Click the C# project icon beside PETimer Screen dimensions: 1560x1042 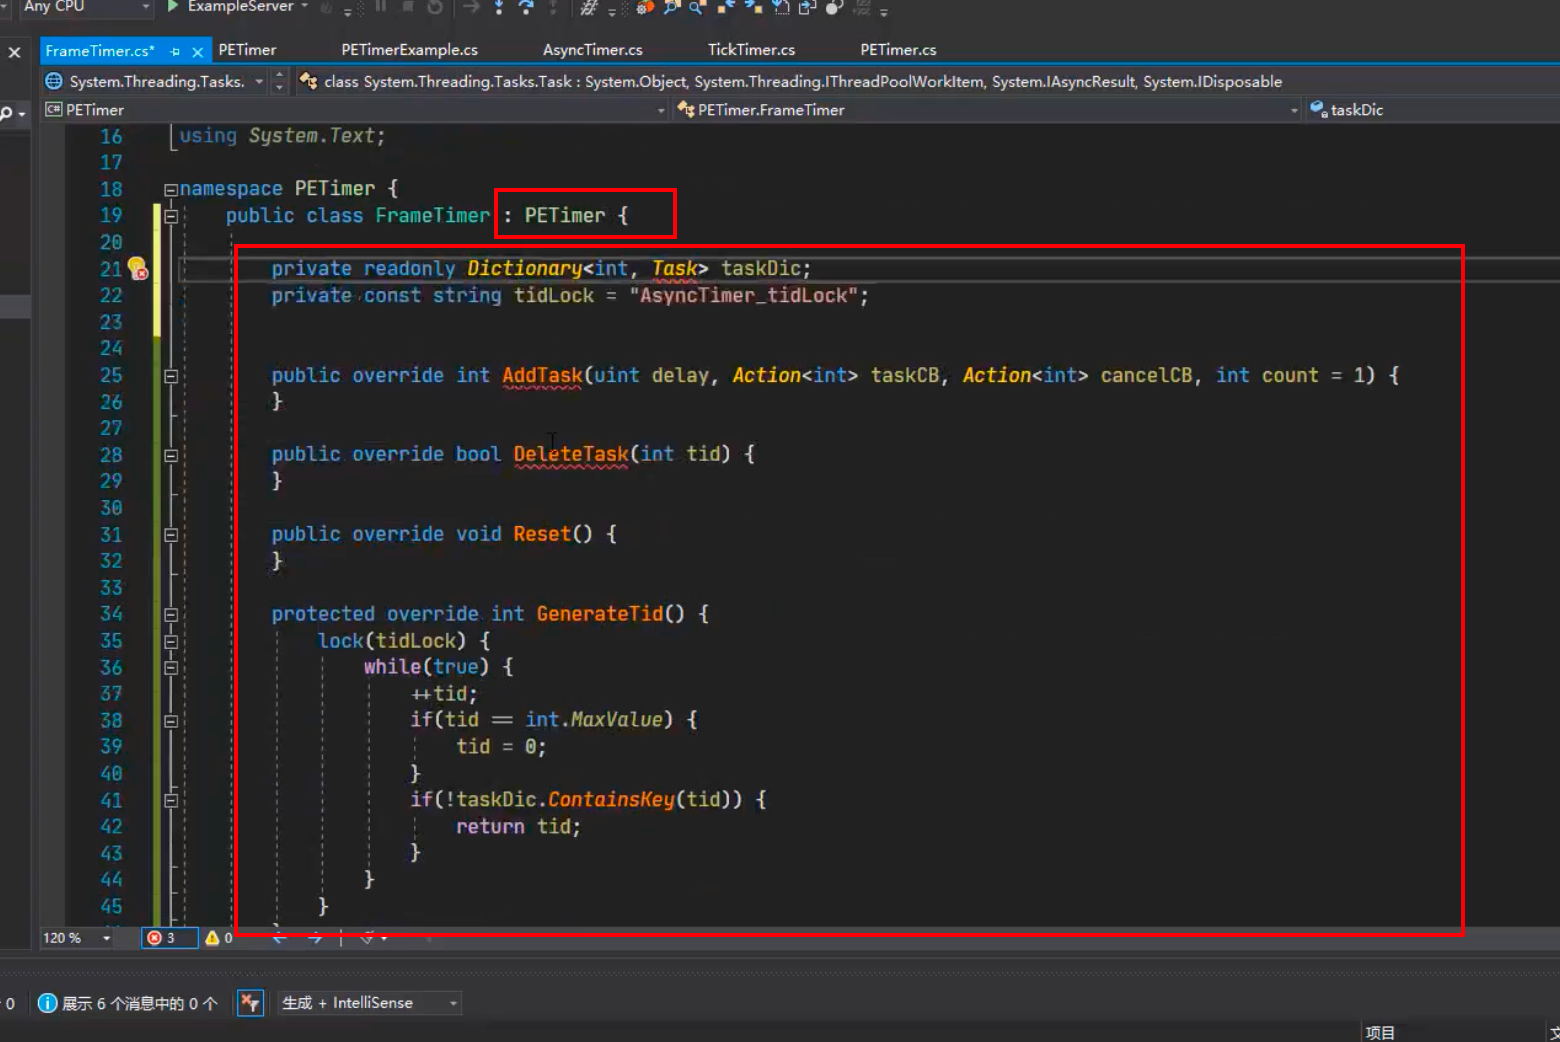[54, 110]
